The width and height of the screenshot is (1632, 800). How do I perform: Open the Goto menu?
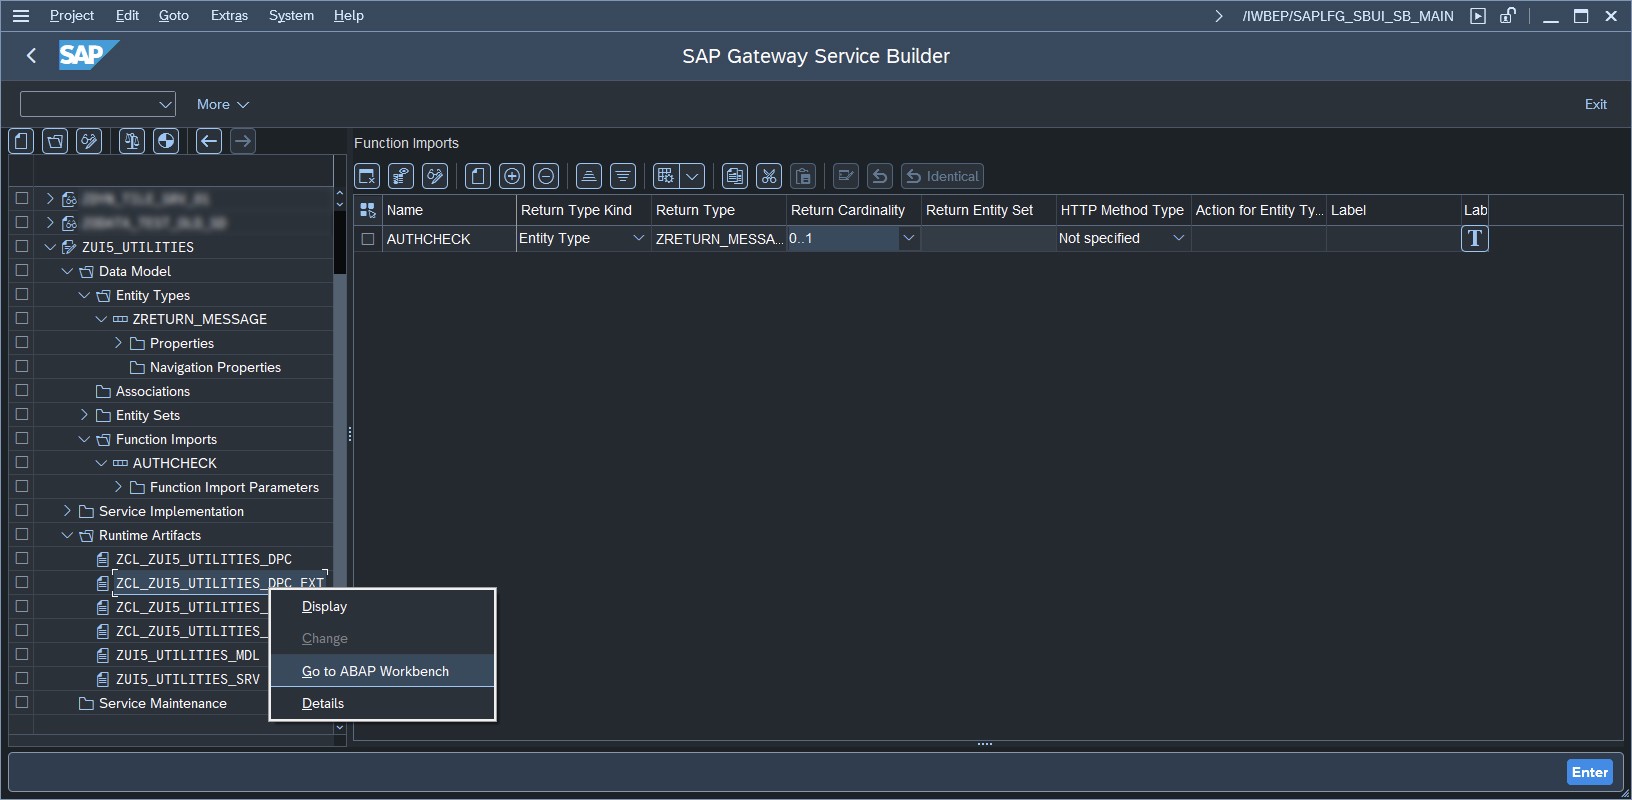(174, 15)
